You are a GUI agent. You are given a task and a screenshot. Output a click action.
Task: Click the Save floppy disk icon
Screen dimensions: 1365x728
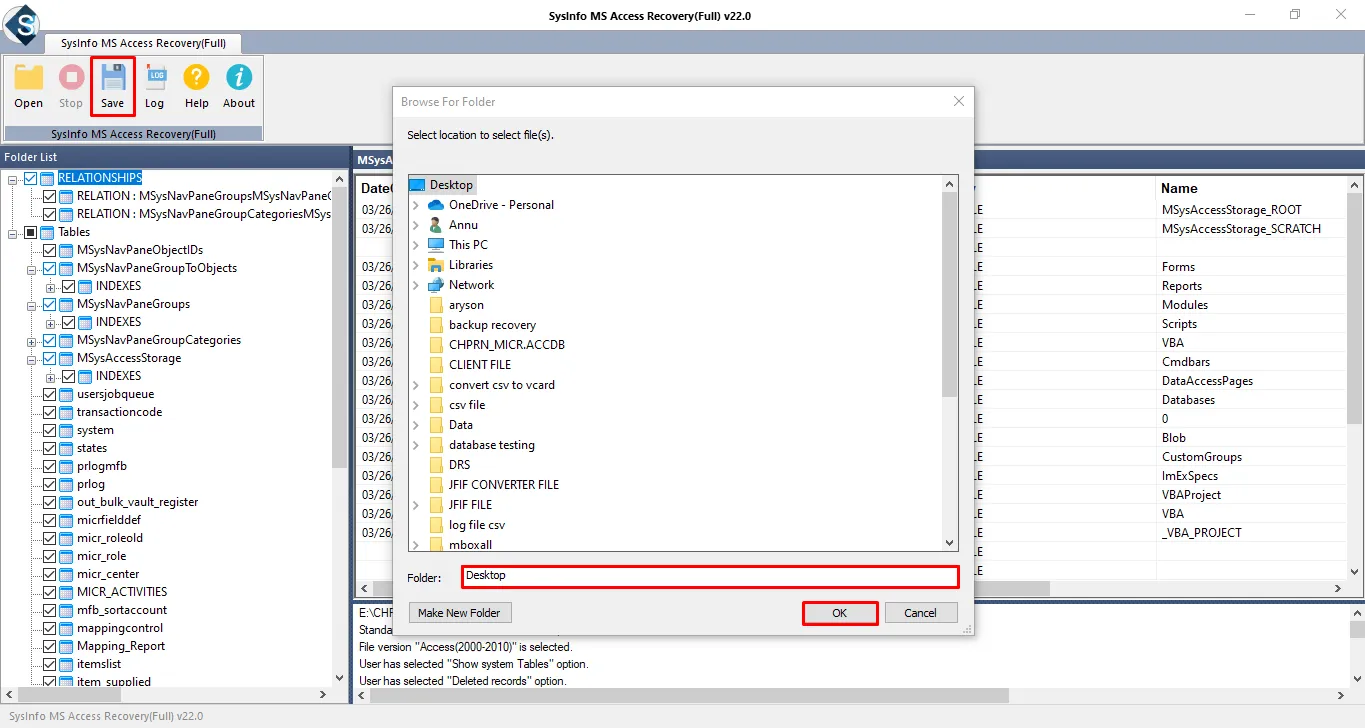[113, 77]
